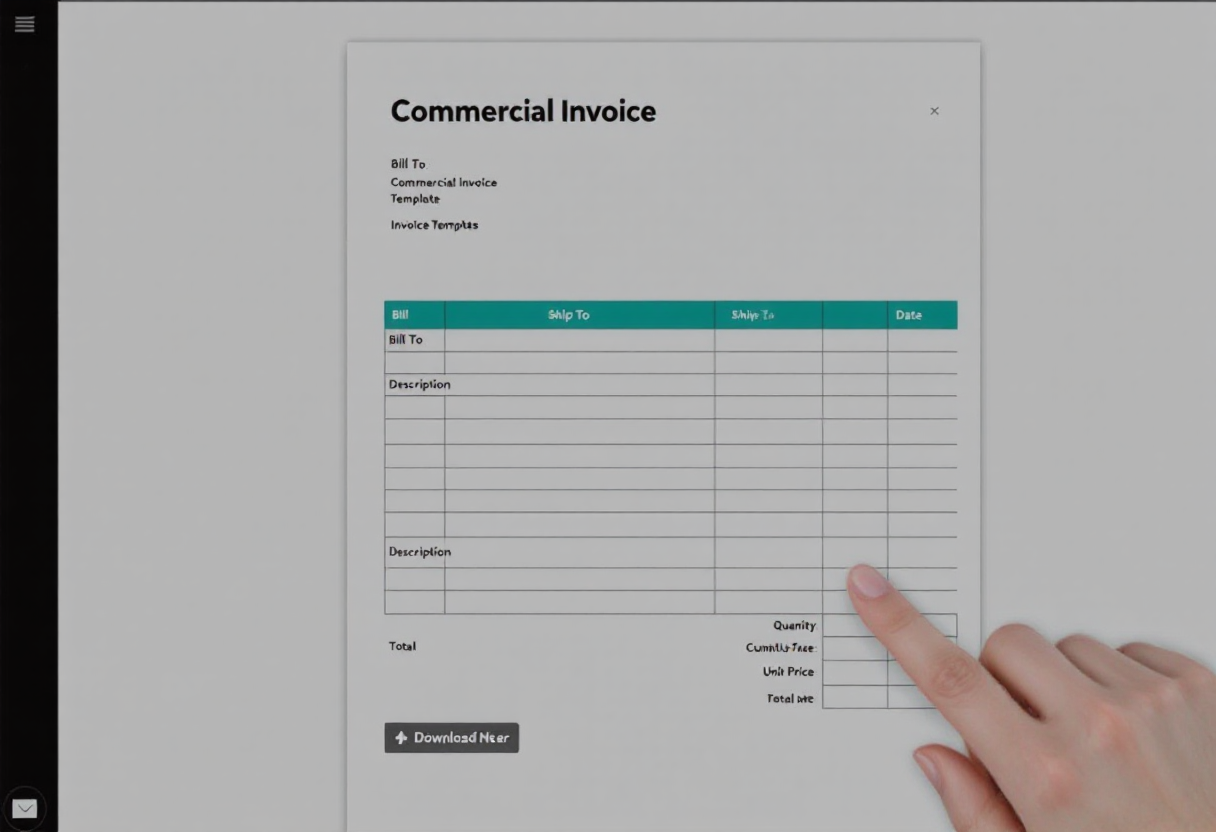
Task: Click the download arrow icon on Download button
Action: point(399,737)
